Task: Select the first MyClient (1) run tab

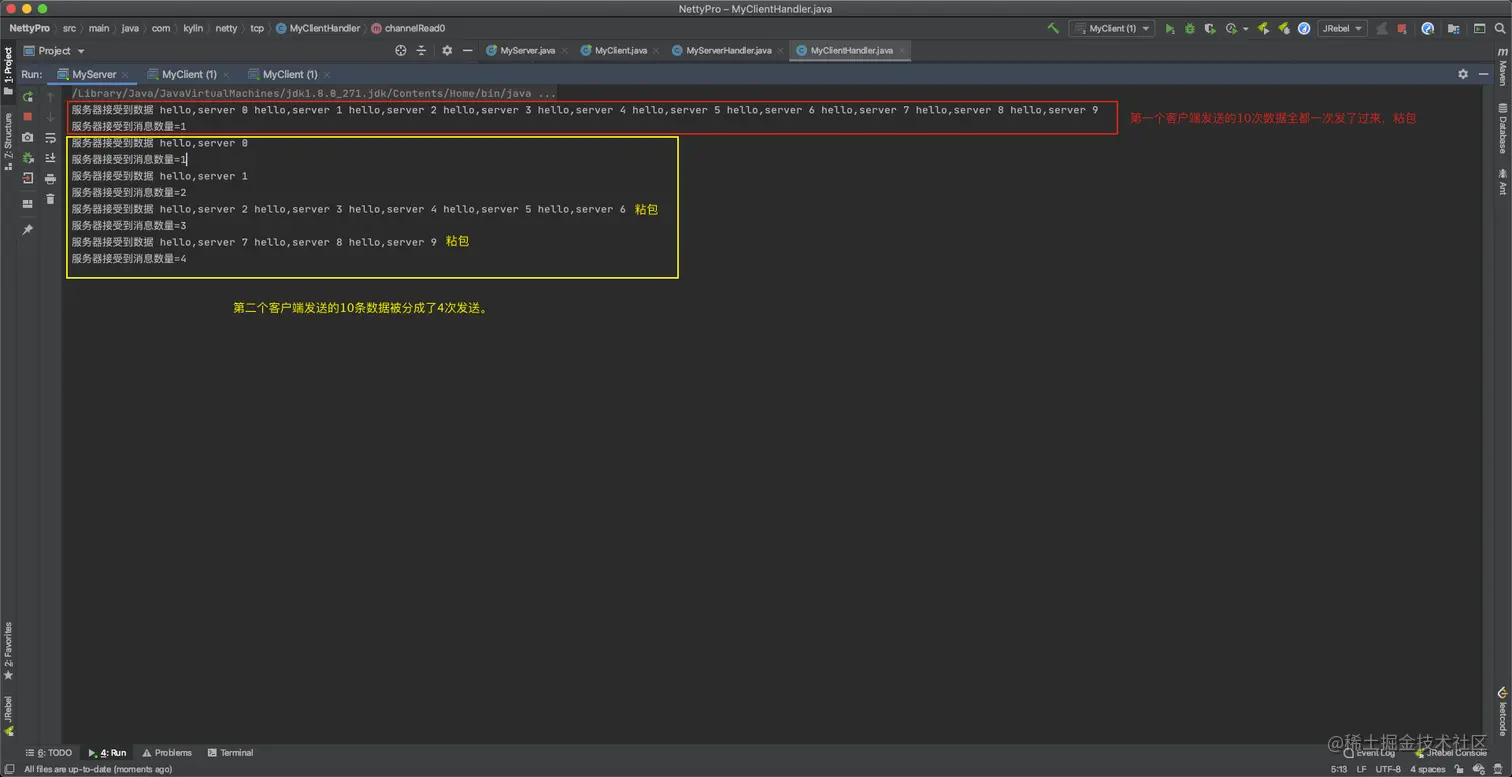Action: point(187,74)
